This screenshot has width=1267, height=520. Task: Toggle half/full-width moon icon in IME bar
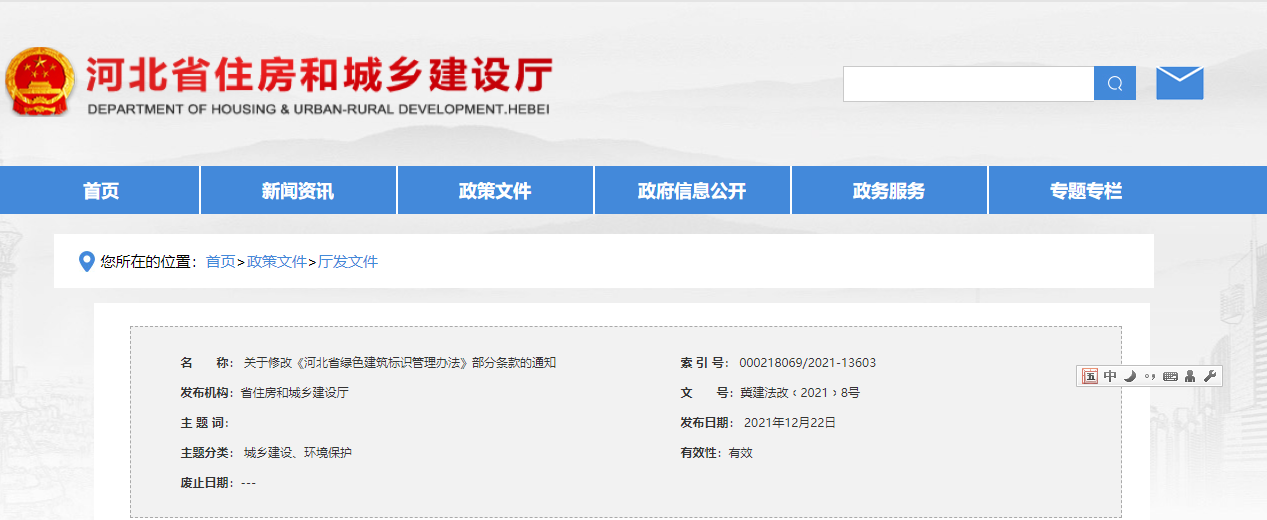click(1130, 376)
